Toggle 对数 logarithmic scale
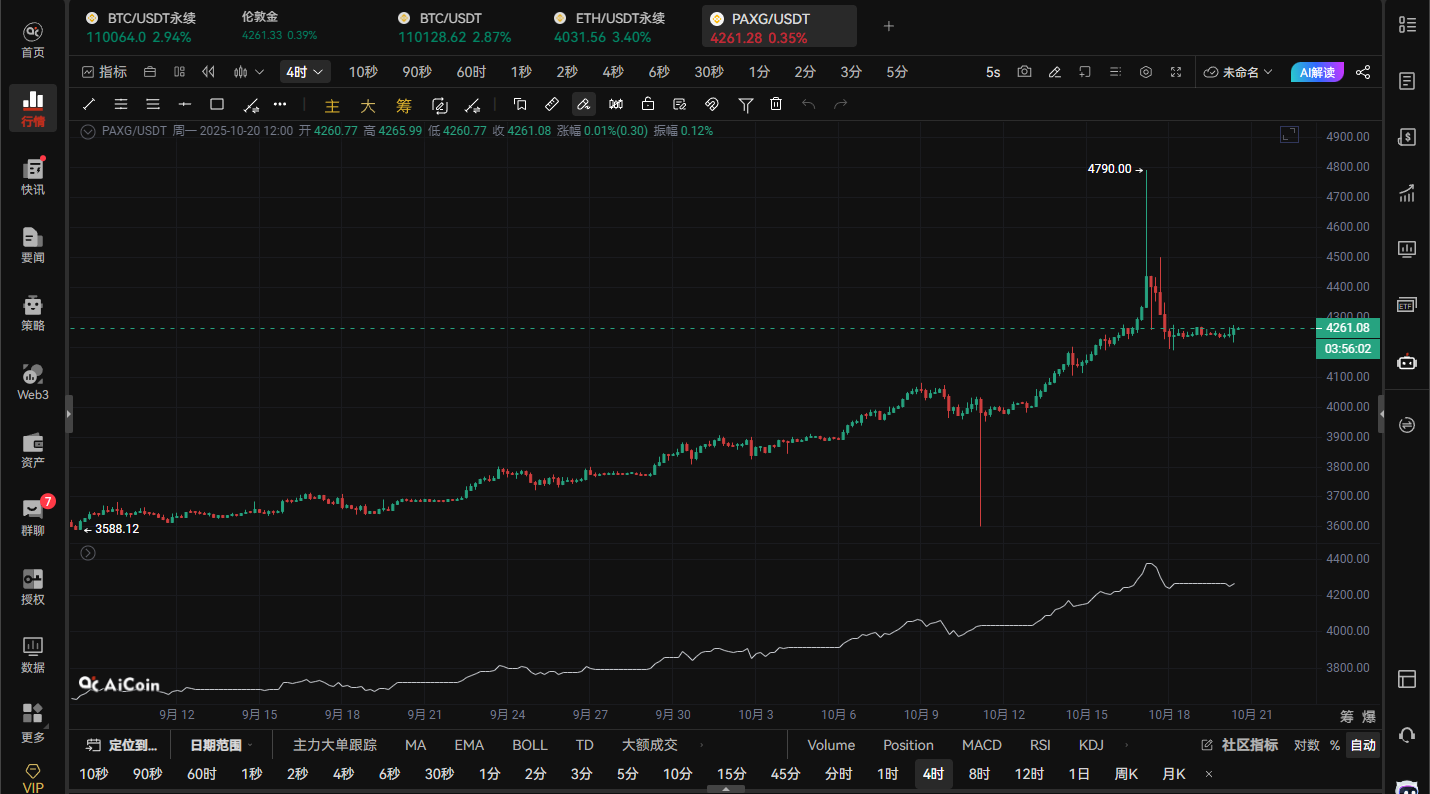Image resolution: width=1430 pixels, height=794 pixels. coord(1306,745)
